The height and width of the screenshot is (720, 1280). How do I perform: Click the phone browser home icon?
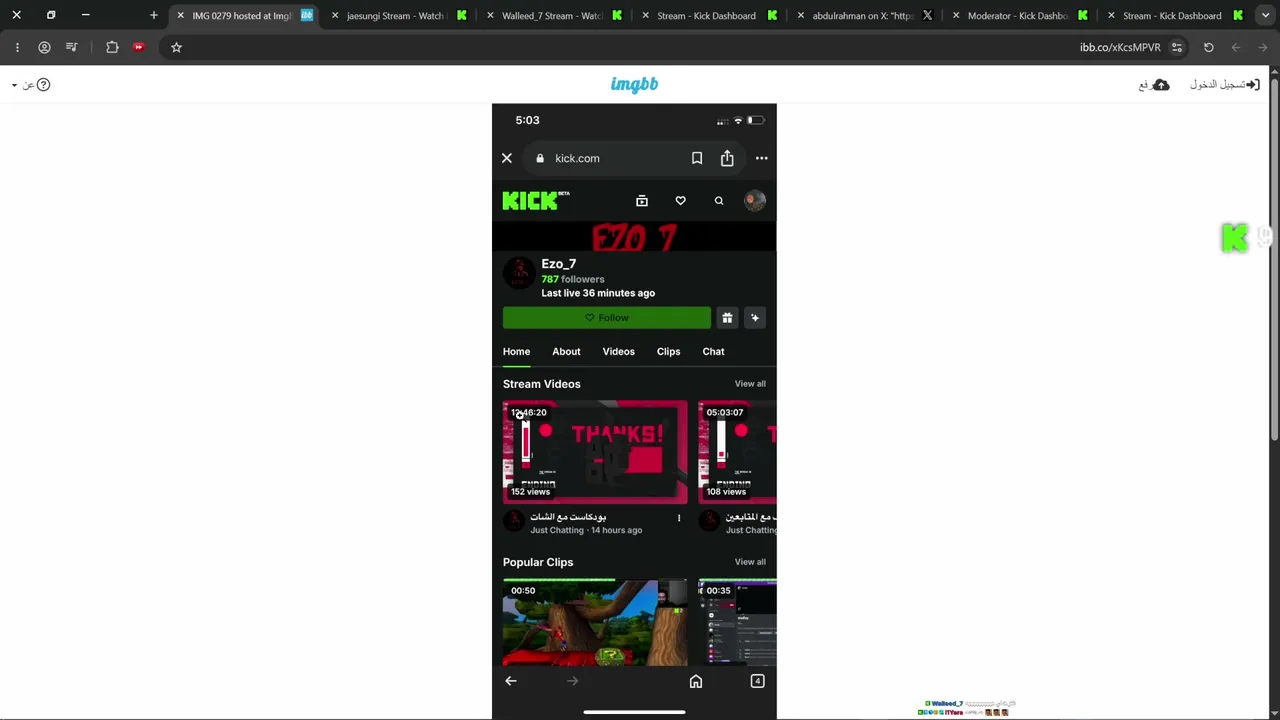coord(696,681)
